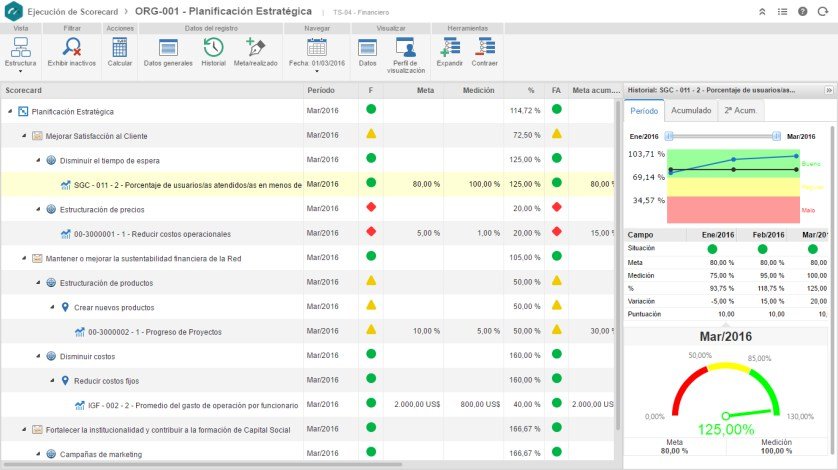Screen dimensions: 838x470
Task: Open Datos generales of the record
Action: coord(168,48)
